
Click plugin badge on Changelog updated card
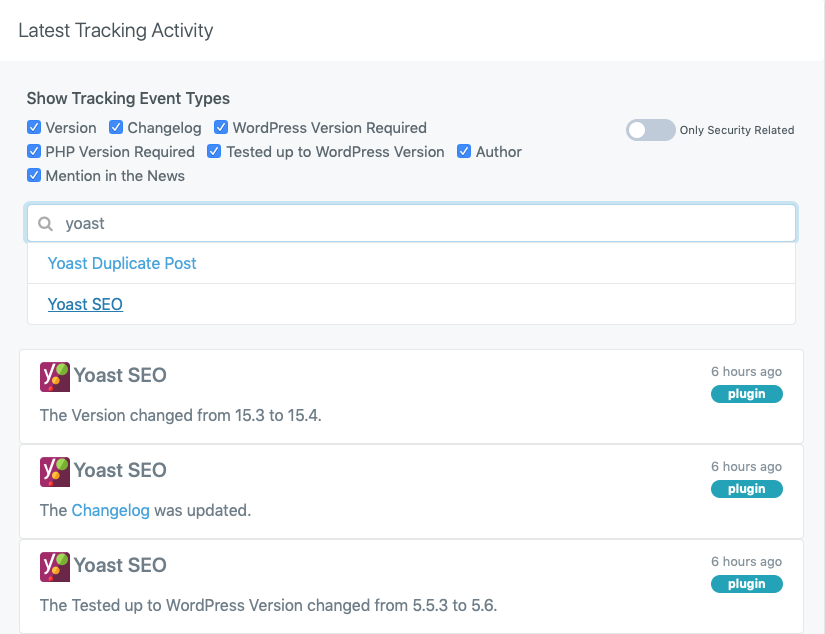(747, 489)
